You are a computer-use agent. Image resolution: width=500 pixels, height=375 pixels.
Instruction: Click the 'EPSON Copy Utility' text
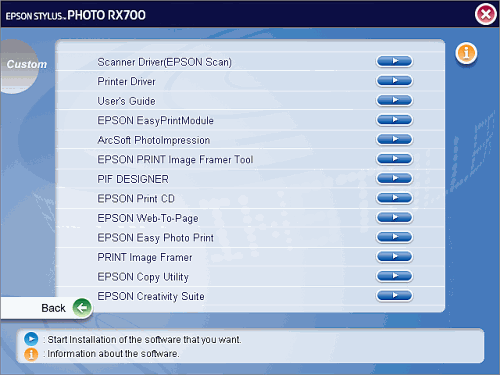coord(143,277)
